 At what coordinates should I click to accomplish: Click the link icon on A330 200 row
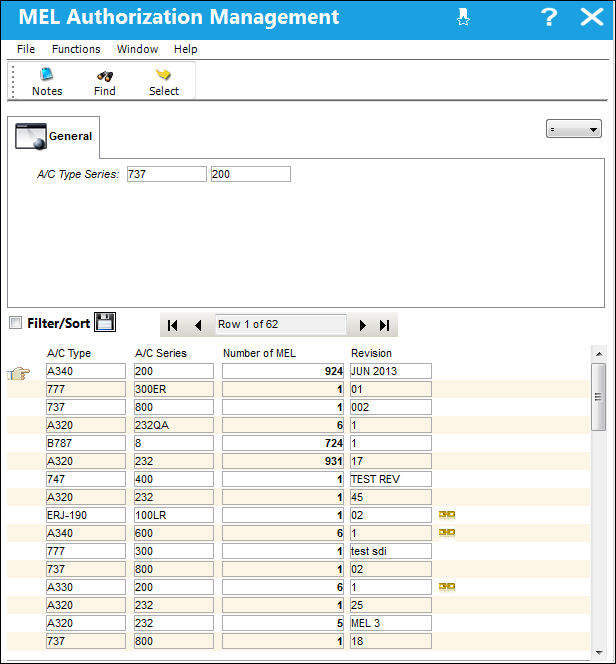point(447,587)
